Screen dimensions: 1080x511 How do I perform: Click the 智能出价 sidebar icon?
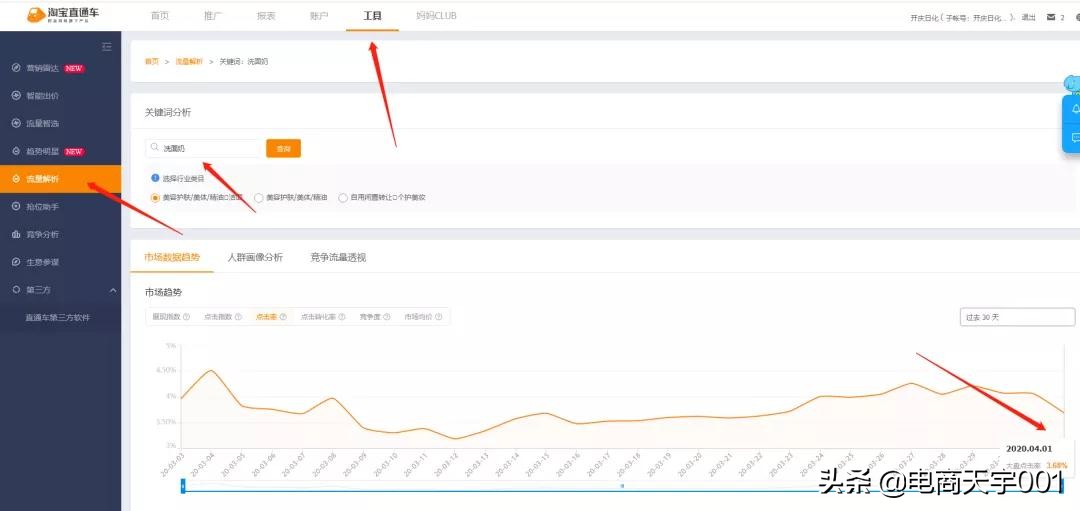(17, 96)
